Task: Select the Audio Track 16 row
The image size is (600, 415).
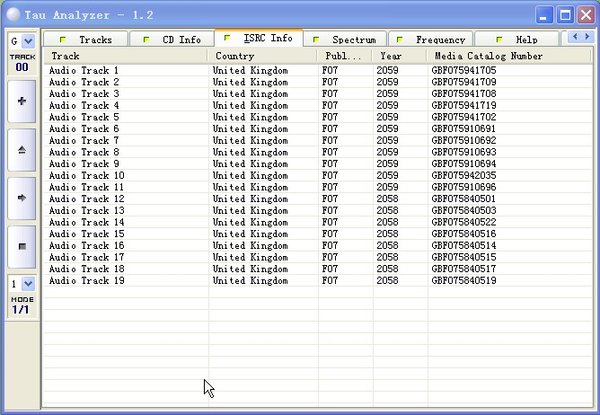Action: coord(318,246)
